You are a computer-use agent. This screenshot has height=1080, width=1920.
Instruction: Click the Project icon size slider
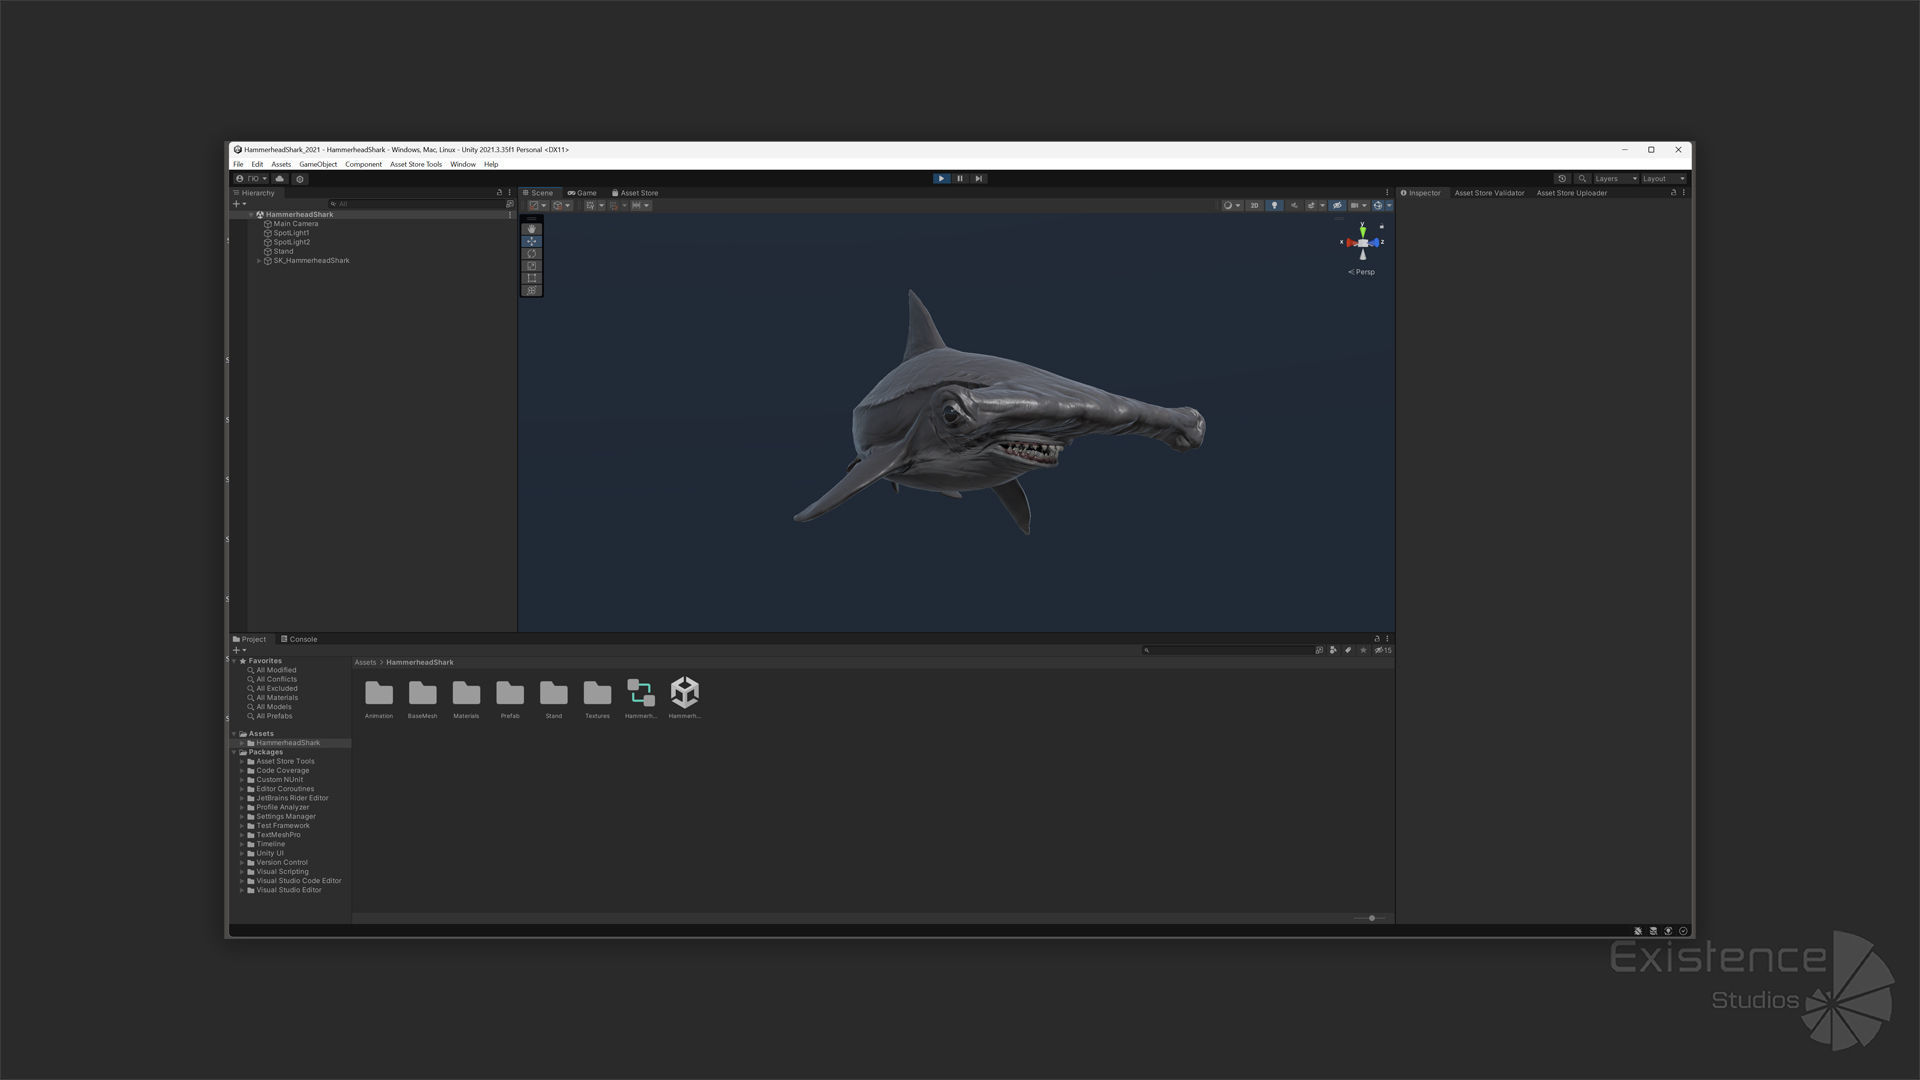coord(1371,918)
